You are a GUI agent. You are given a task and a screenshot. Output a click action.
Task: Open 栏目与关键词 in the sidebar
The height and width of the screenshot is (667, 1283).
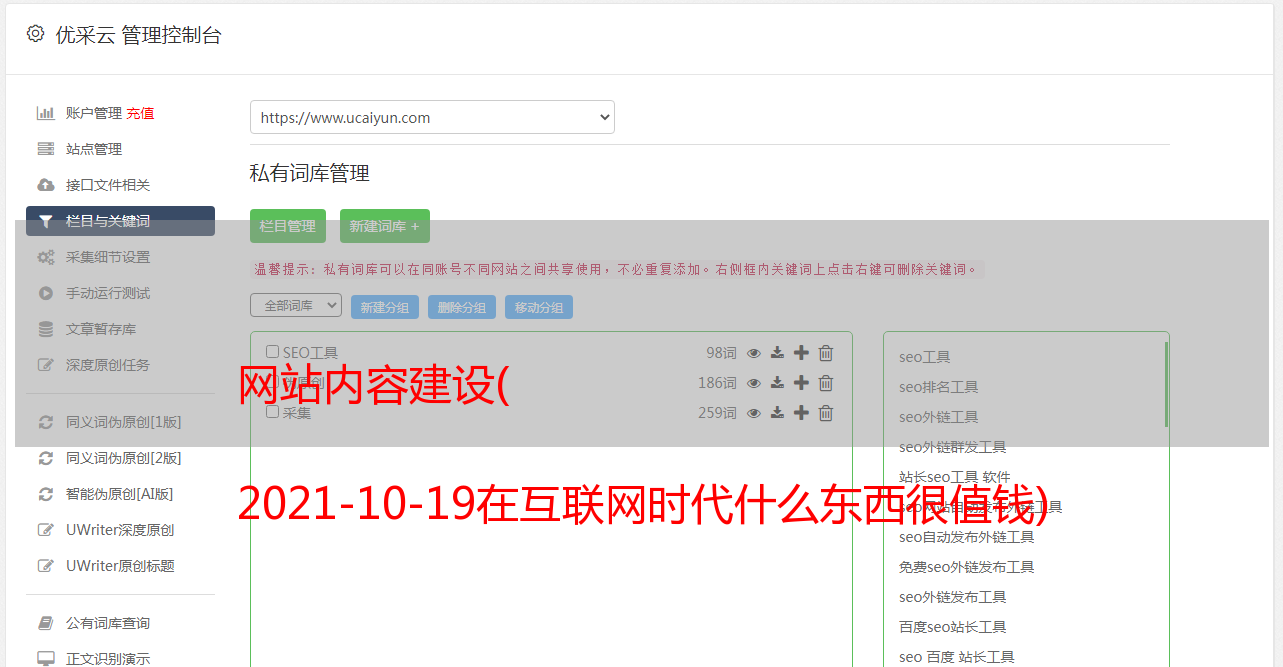tap(120, 221)
